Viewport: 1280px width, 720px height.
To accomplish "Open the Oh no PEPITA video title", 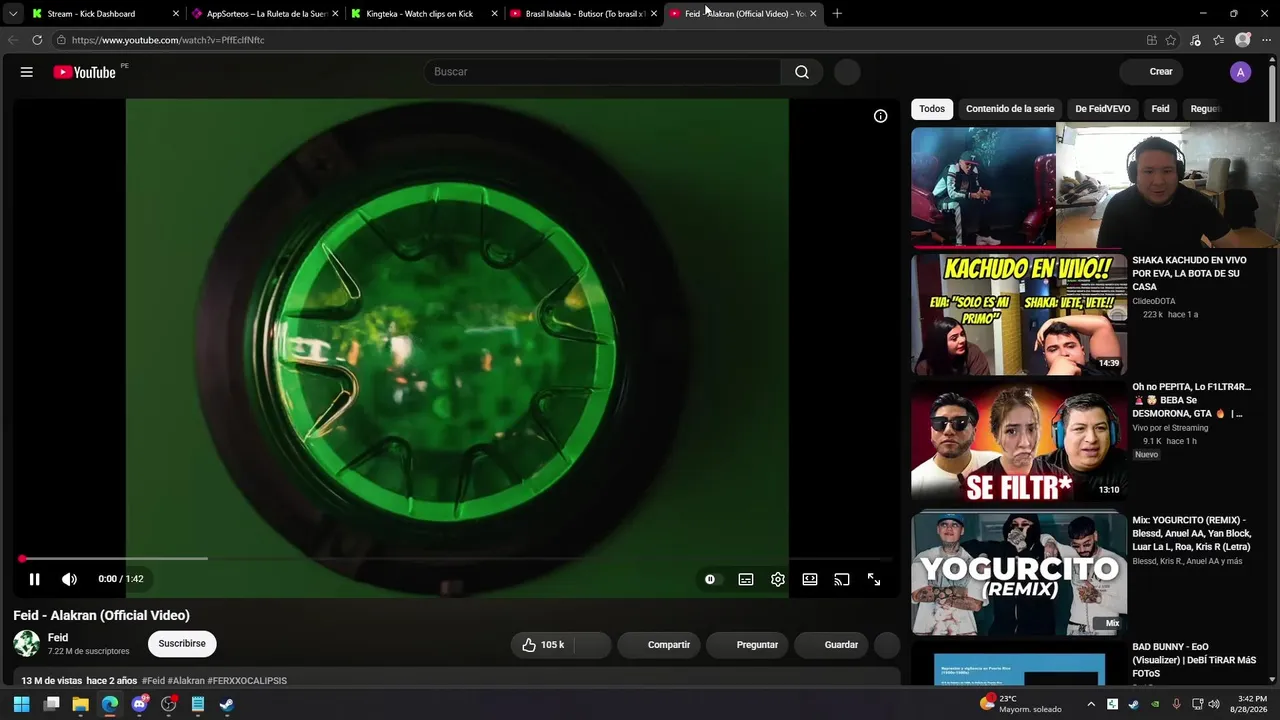I will (x=1192, y=400).
